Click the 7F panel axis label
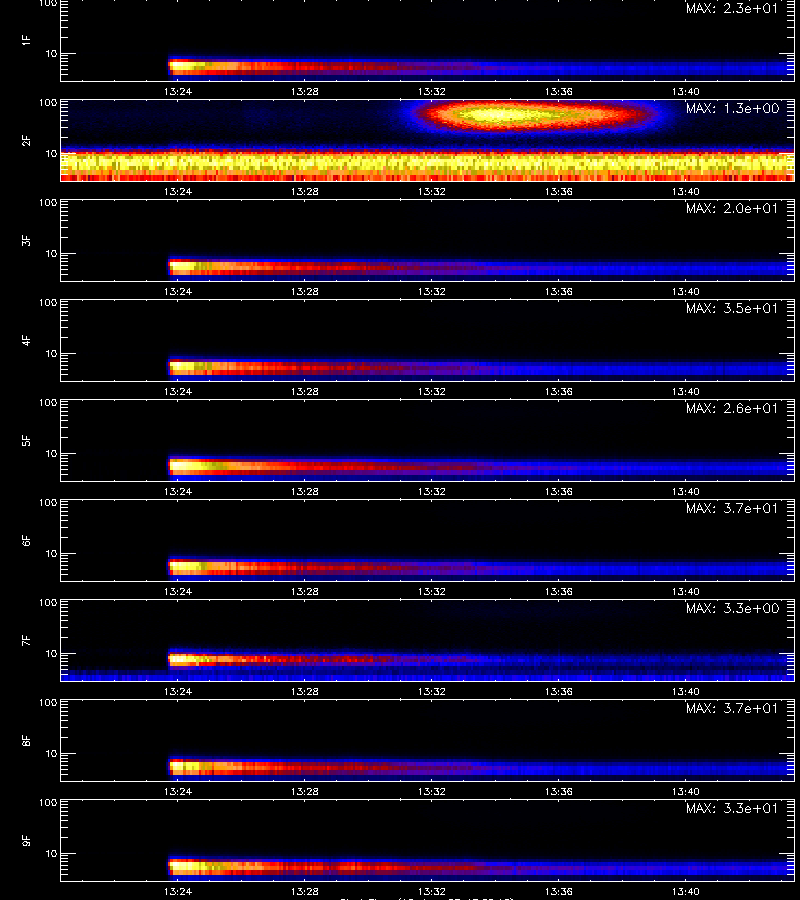Viewport: 800px width, 900px height. 26,641
